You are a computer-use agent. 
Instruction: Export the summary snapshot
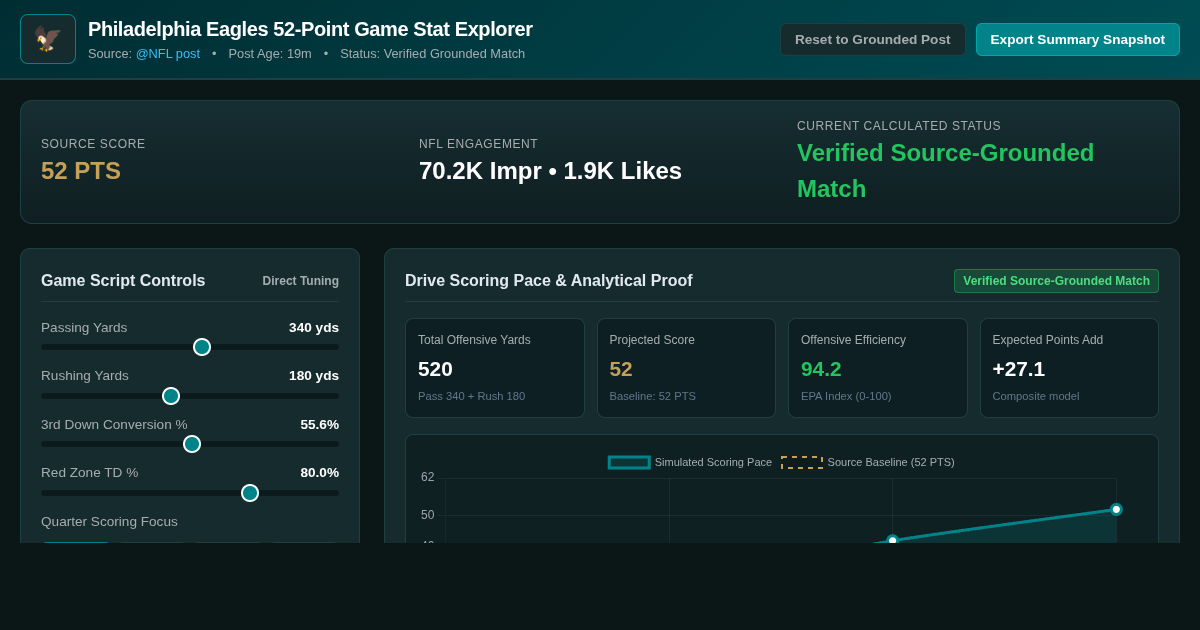1078,39
